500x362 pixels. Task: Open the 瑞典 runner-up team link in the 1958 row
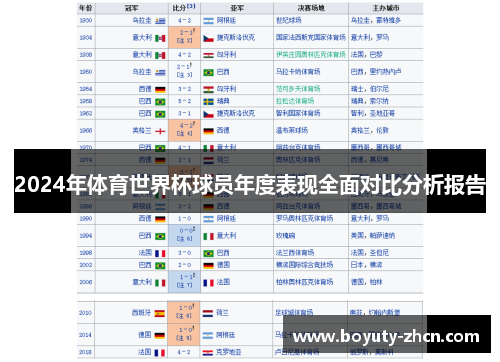click(x=223, y=101)
